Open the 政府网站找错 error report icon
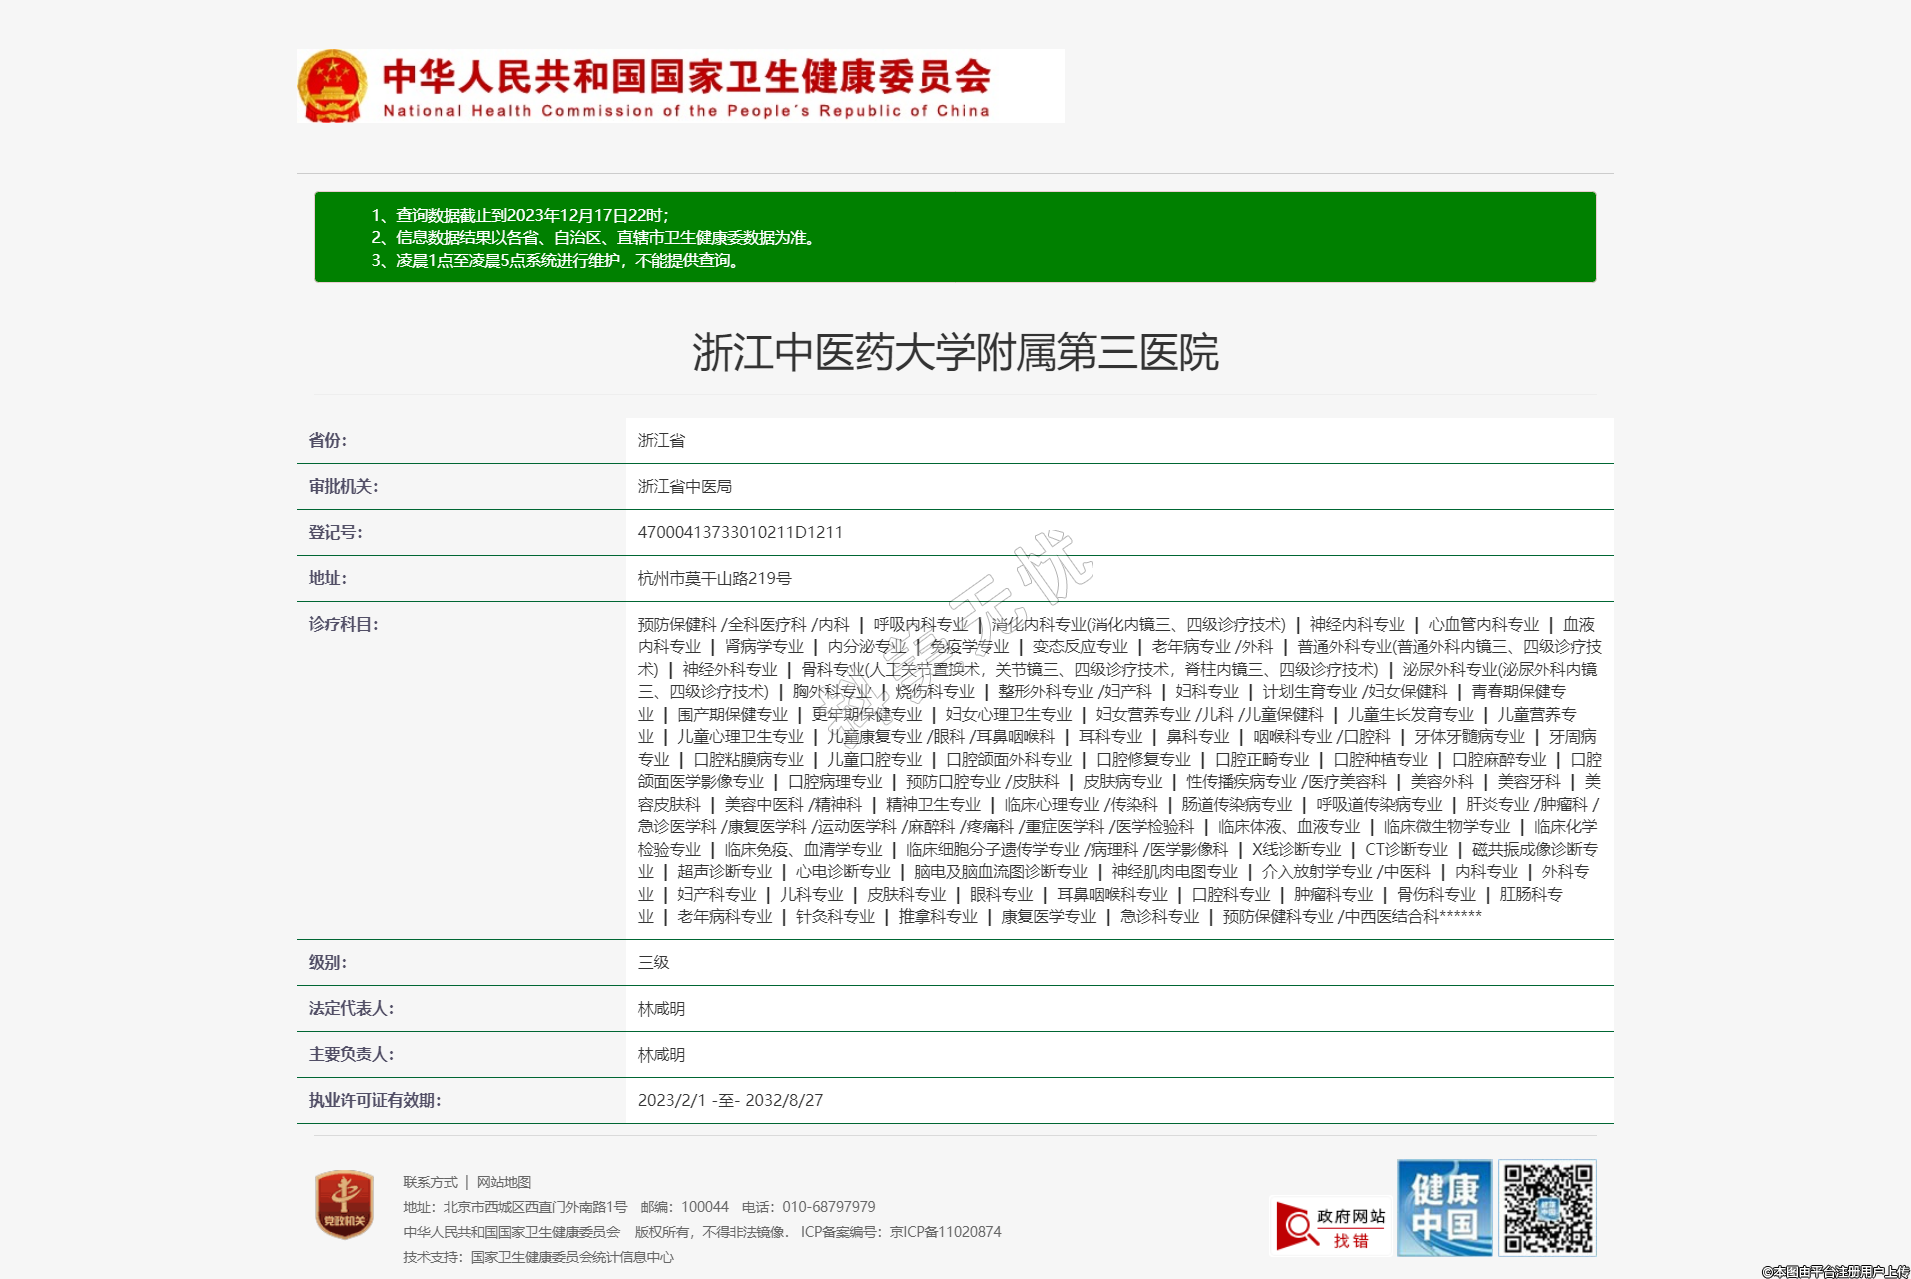 coord(1331,1226)
